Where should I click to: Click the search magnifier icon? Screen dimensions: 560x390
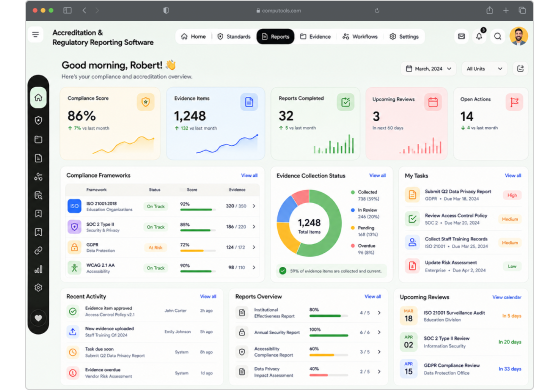click(x=498, y=36)
